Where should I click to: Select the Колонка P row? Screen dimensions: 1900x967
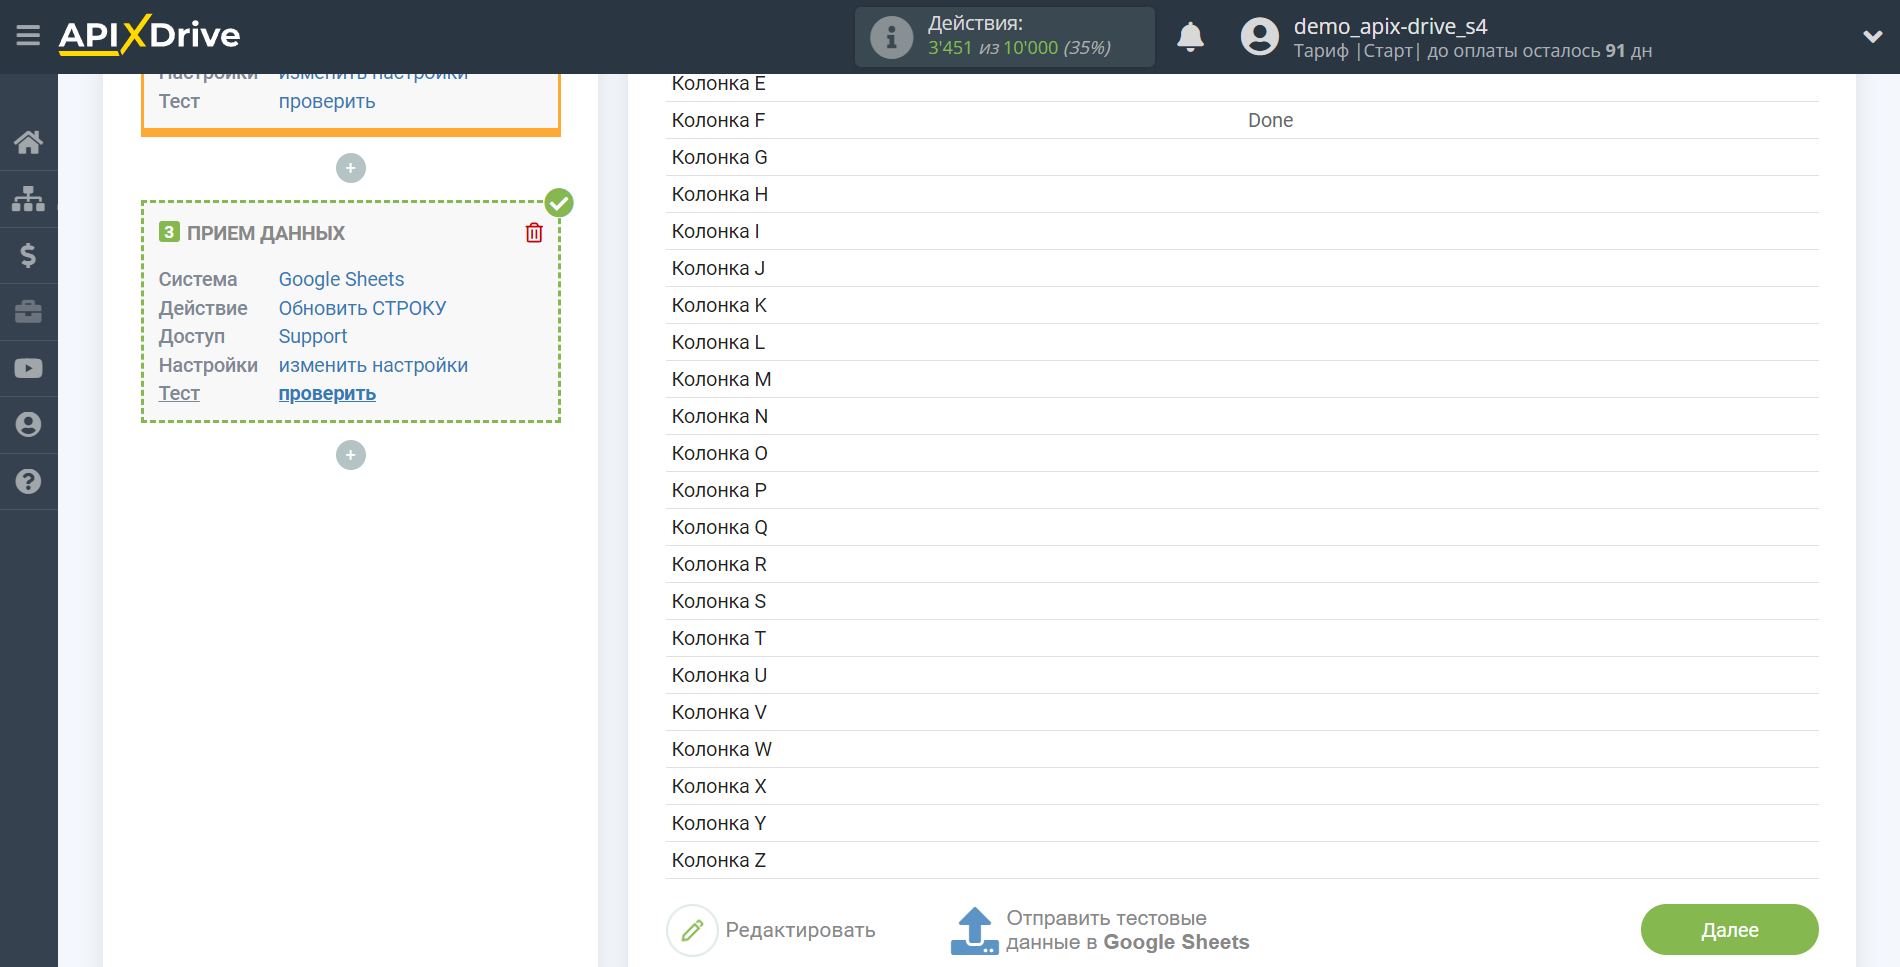click(x=1242, y=490)
